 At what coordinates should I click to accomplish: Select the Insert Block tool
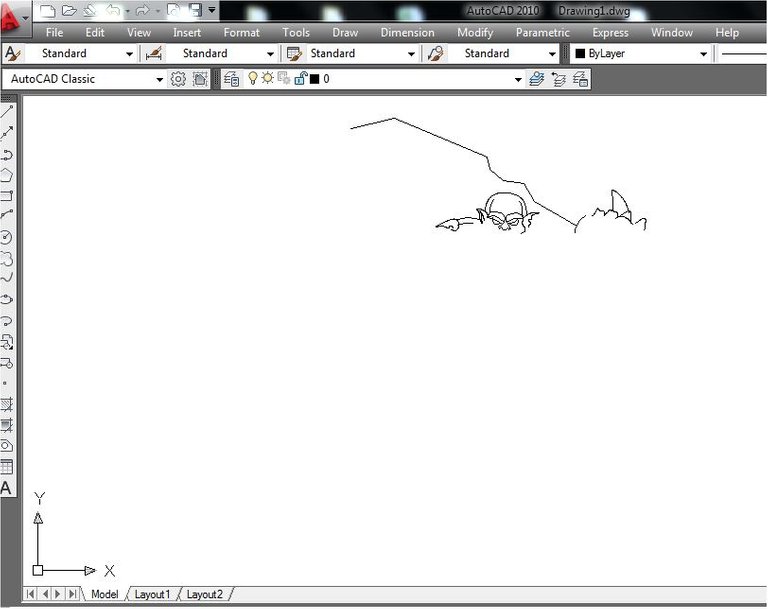pos(7,342)
